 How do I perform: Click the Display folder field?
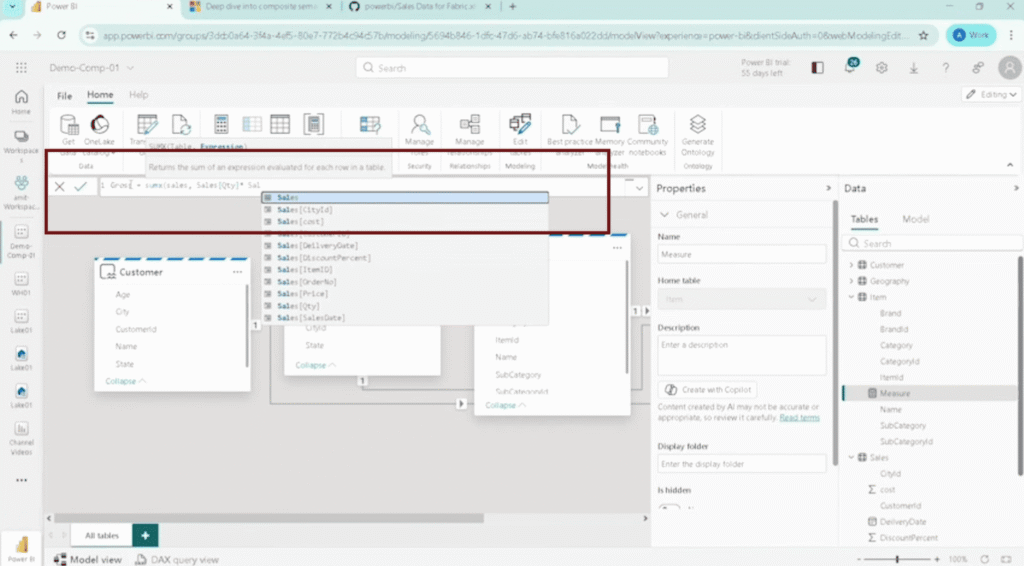741,464
